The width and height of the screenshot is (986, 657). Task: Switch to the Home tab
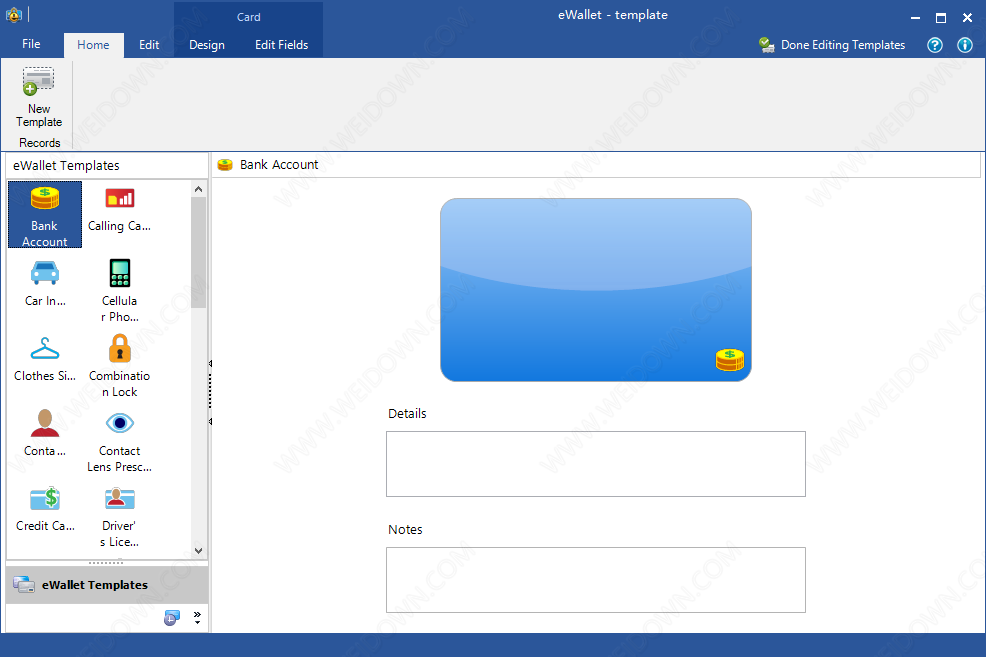93,45
